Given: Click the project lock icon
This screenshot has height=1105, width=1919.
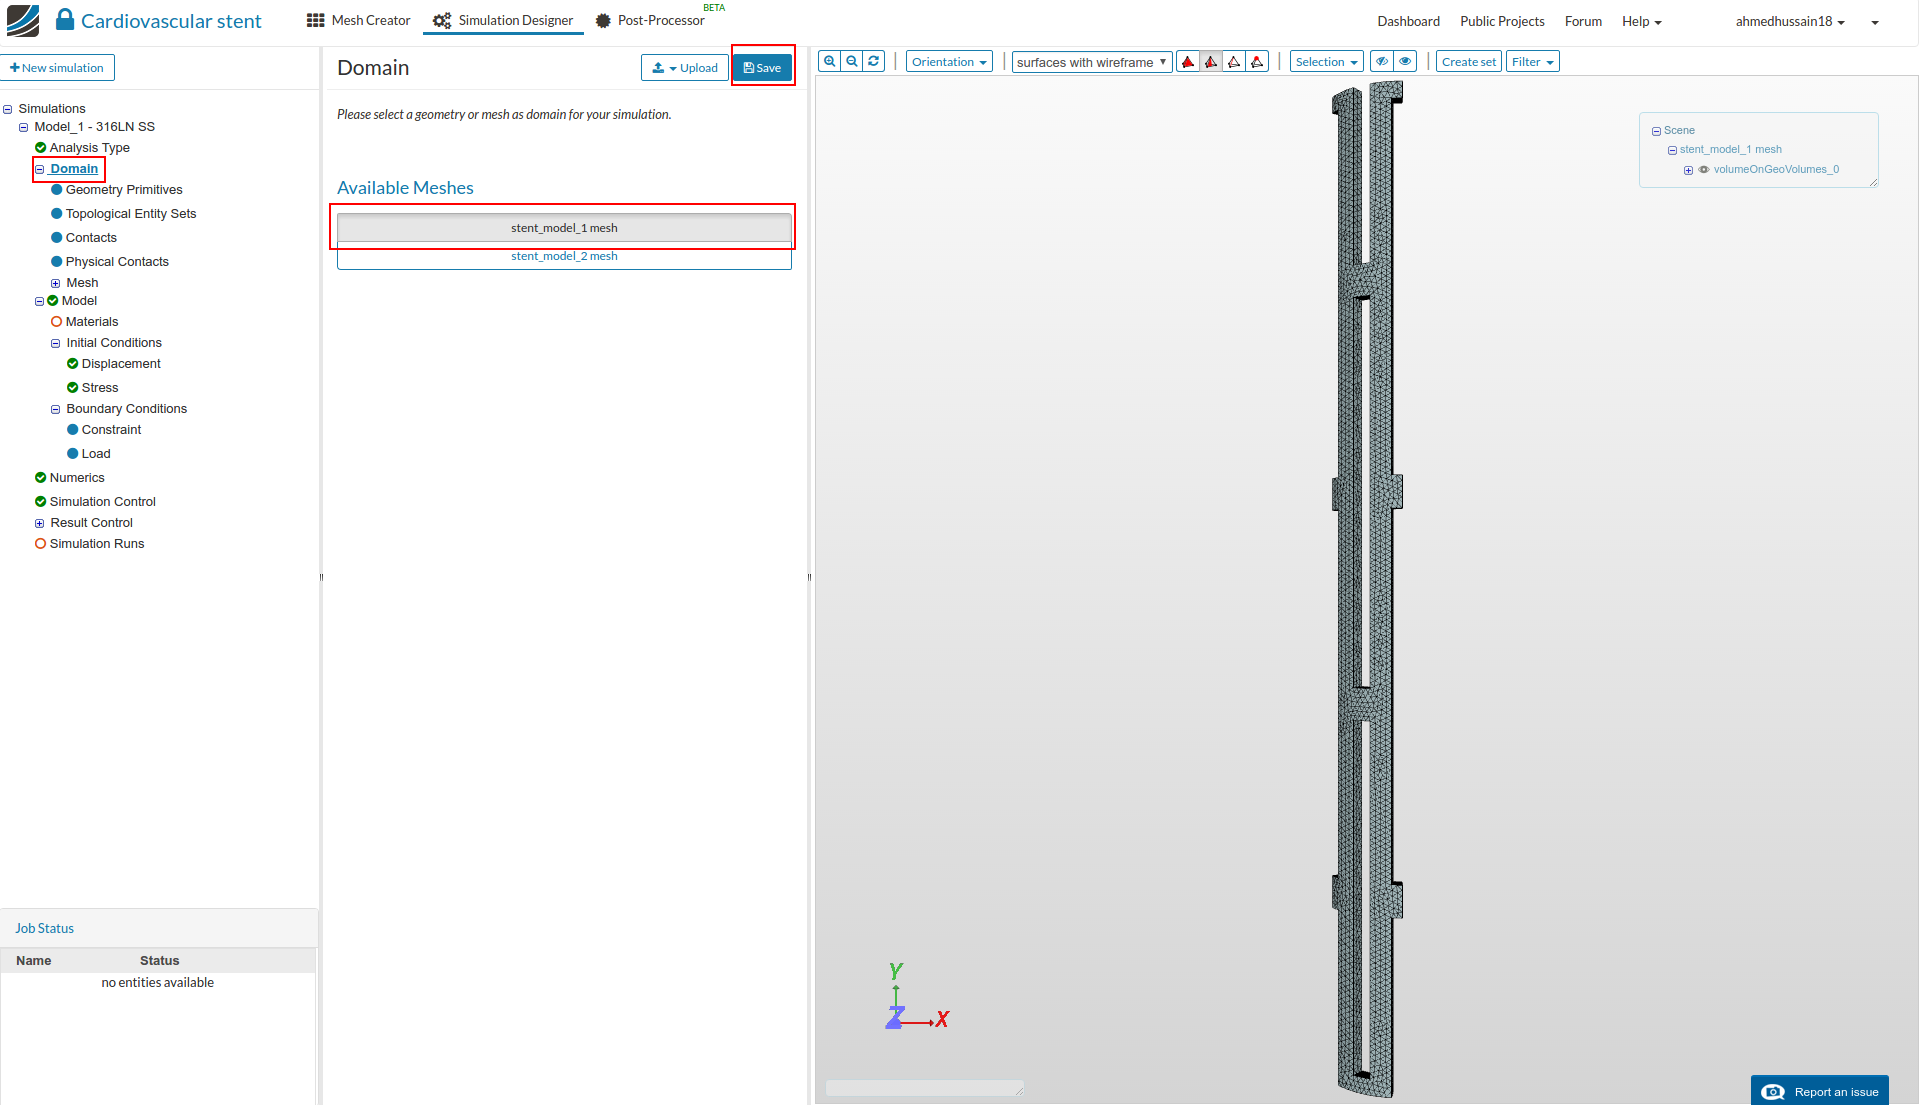Looking at the screenshot, I should click(x=65, y=20).
